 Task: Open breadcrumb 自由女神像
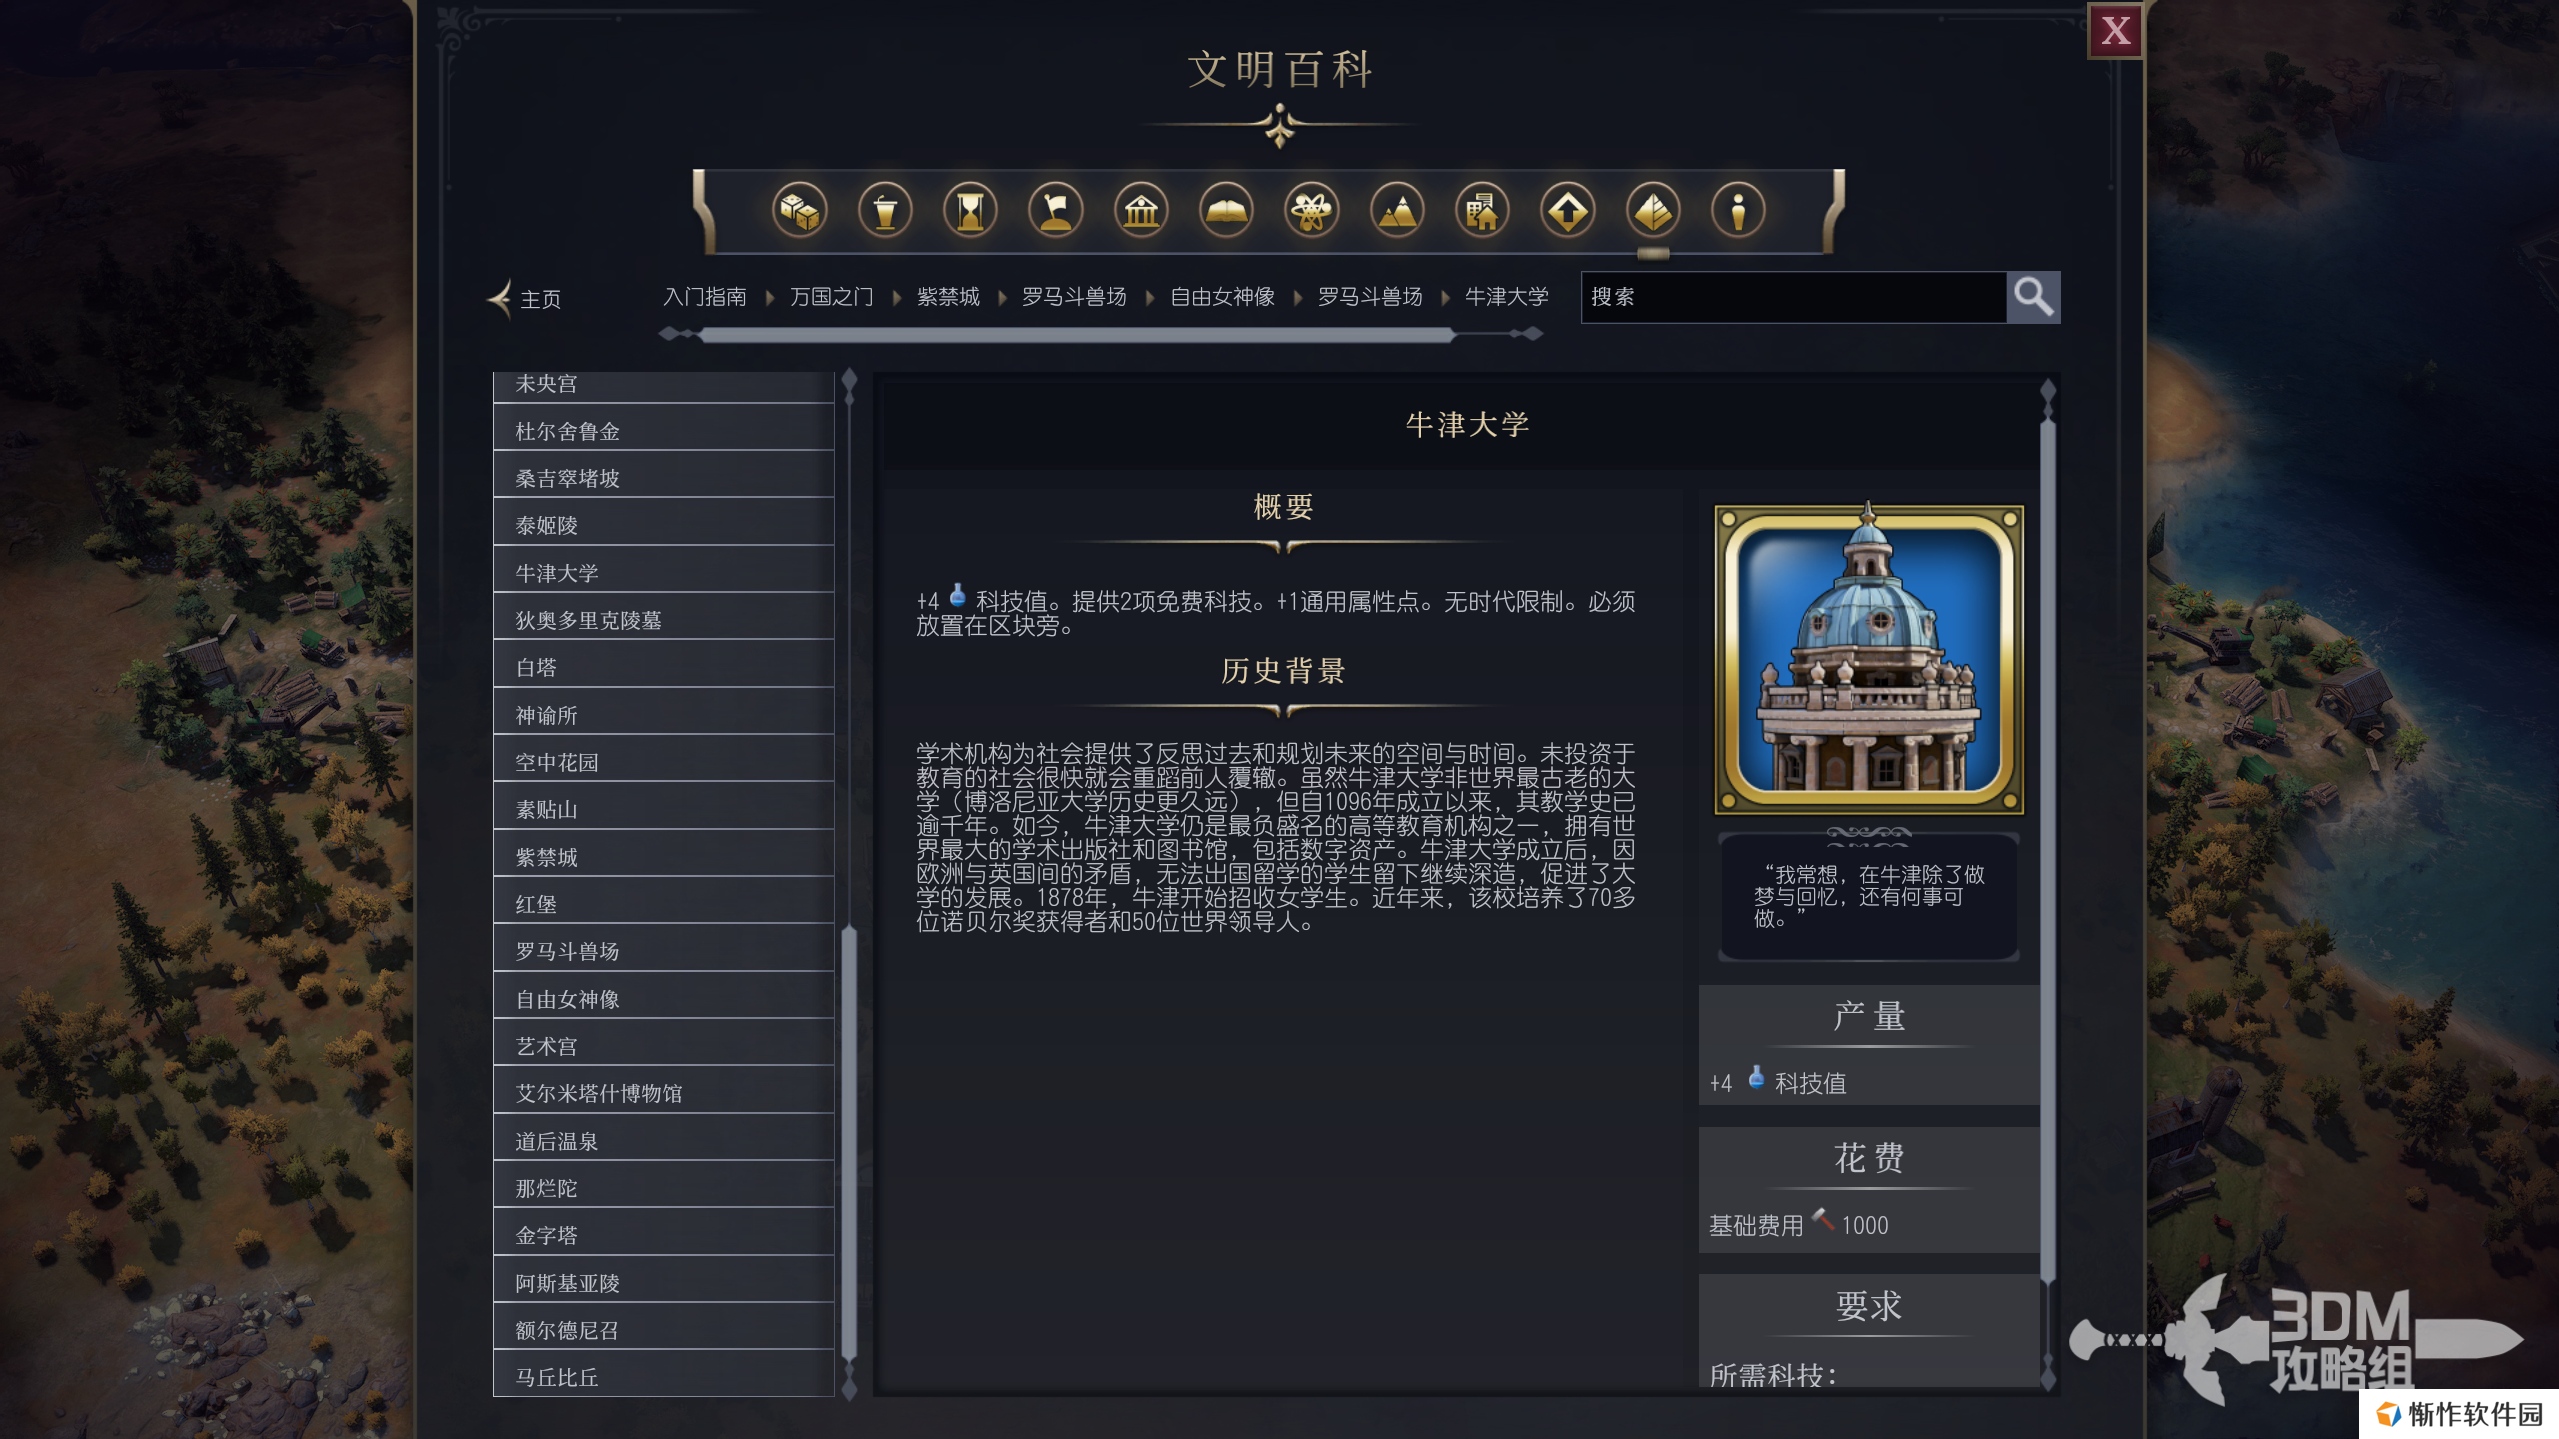[1222, 297]
